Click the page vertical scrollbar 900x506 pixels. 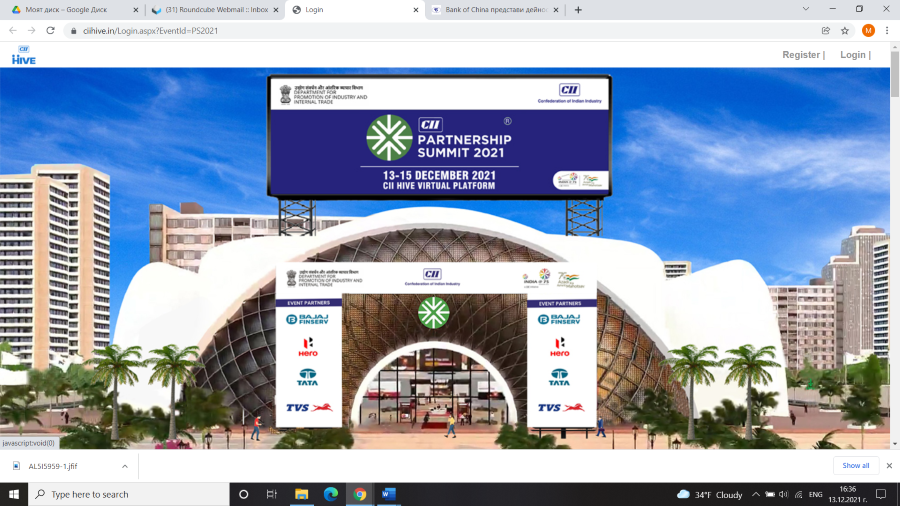(895, 75)
